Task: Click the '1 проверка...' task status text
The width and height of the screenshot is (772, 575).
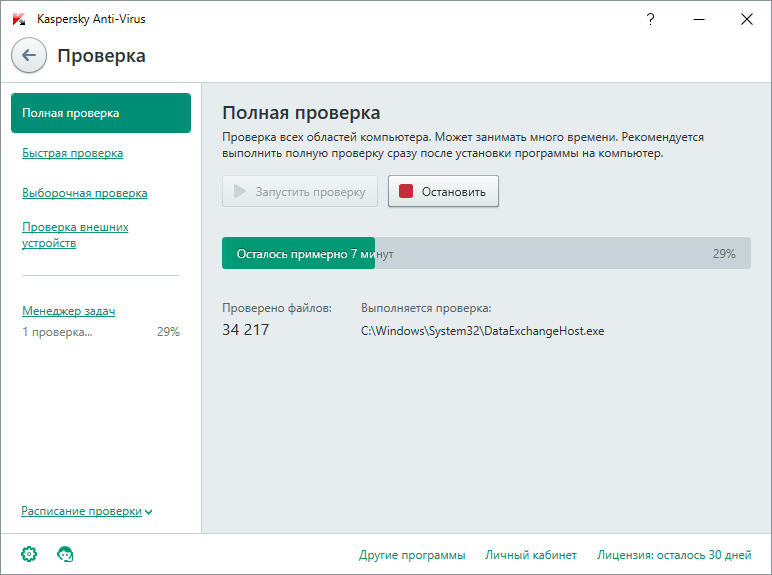Action: click(x=57, y=332)
